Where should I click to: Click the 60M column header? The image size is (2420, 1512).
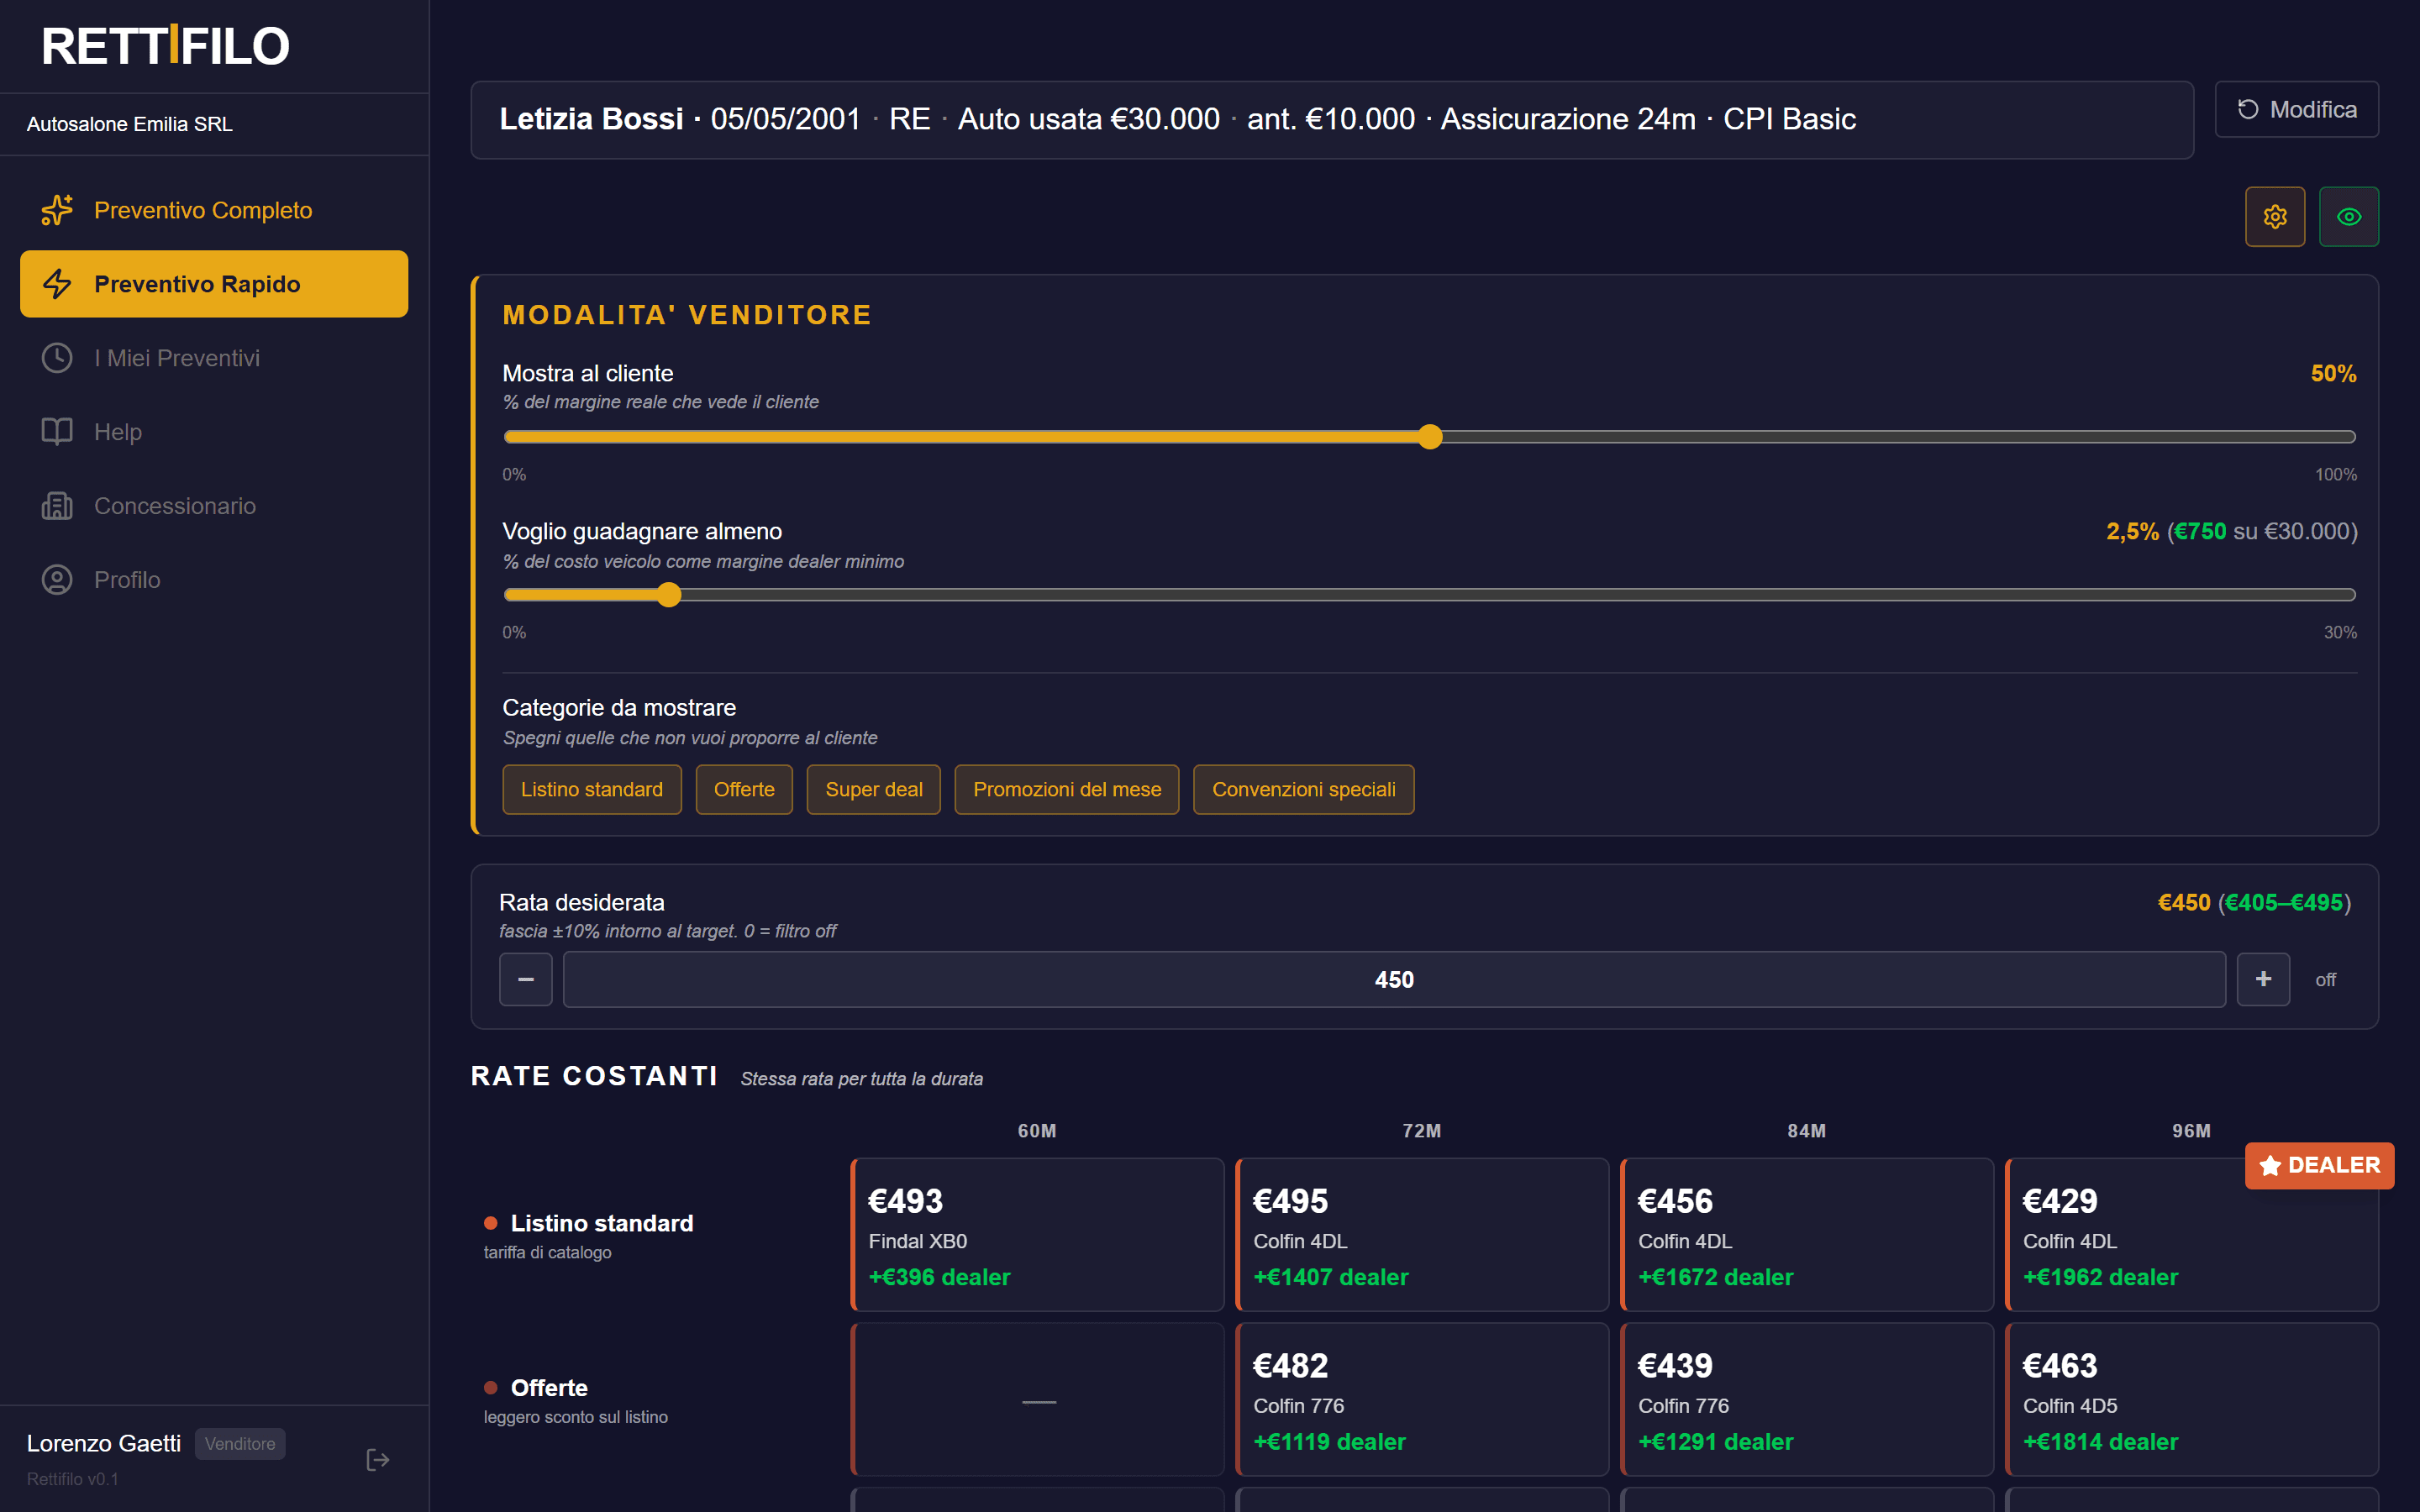click(x=1037, y=1131)
